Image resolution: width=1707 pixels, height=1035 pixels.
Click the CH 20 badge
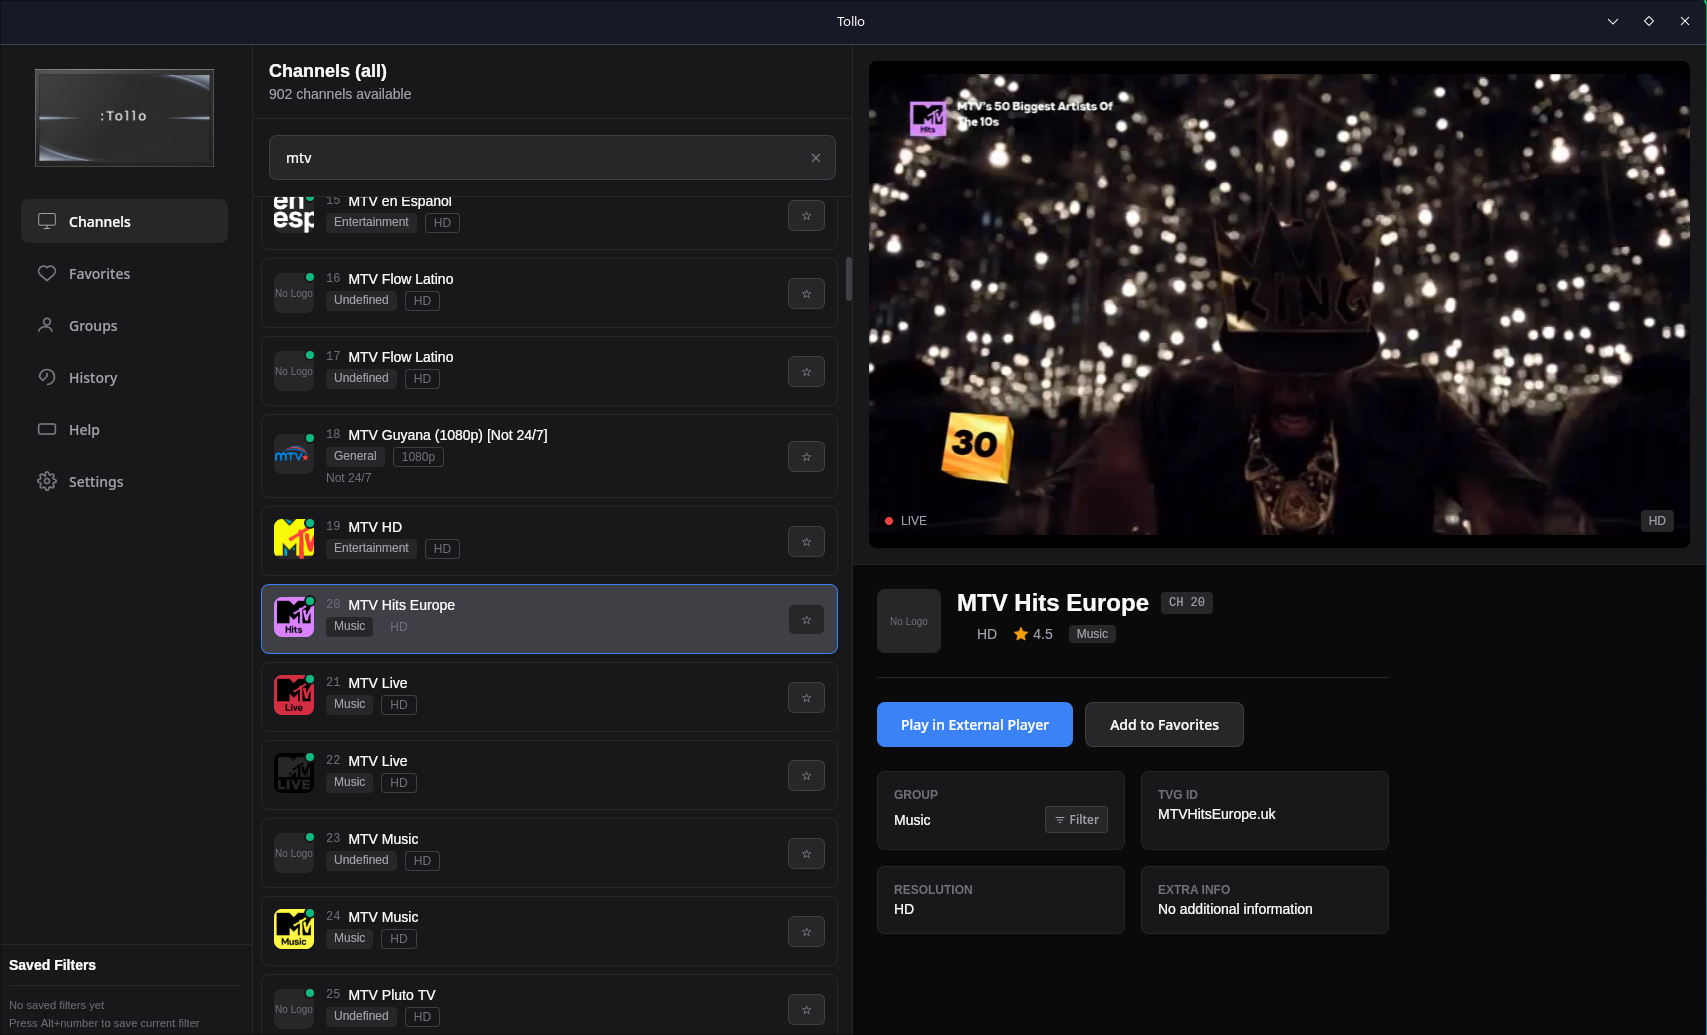pos(1187,602)
